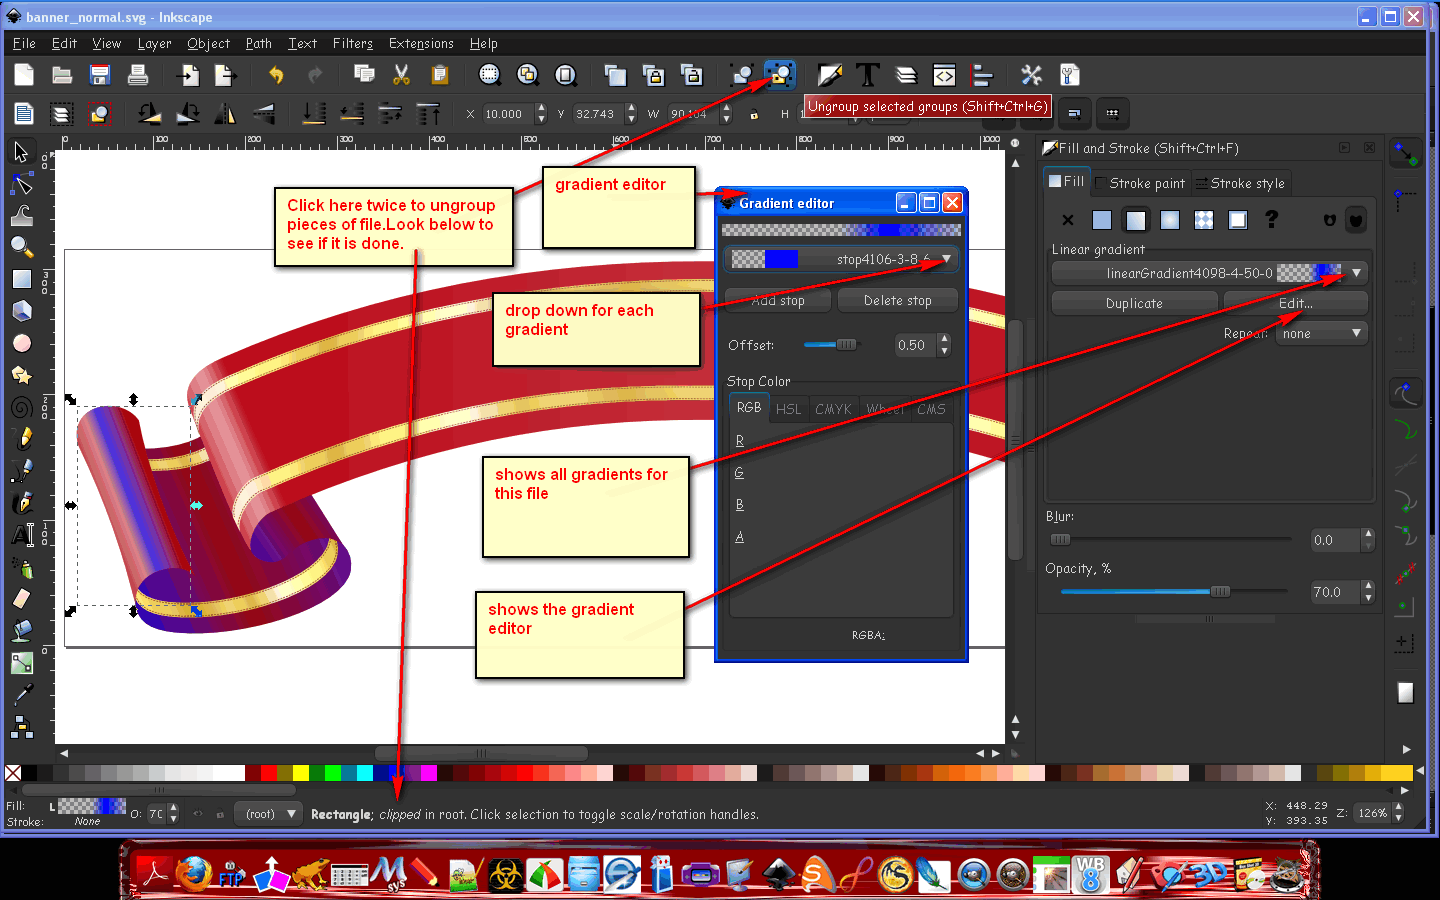Select the arrow Selector tool
The image size is (1440, 900).
21,152
